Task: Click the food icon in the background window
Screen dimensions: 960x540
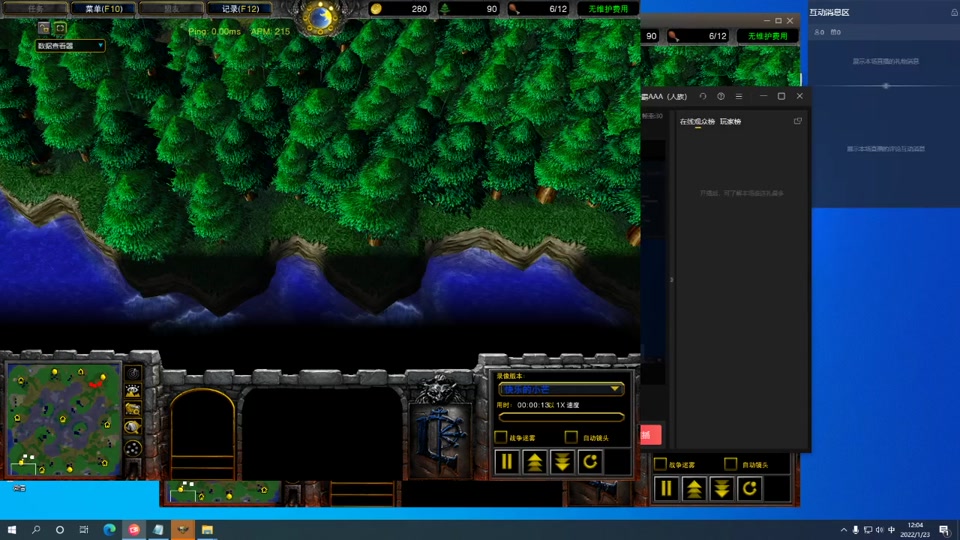Action: click(673, 36)
